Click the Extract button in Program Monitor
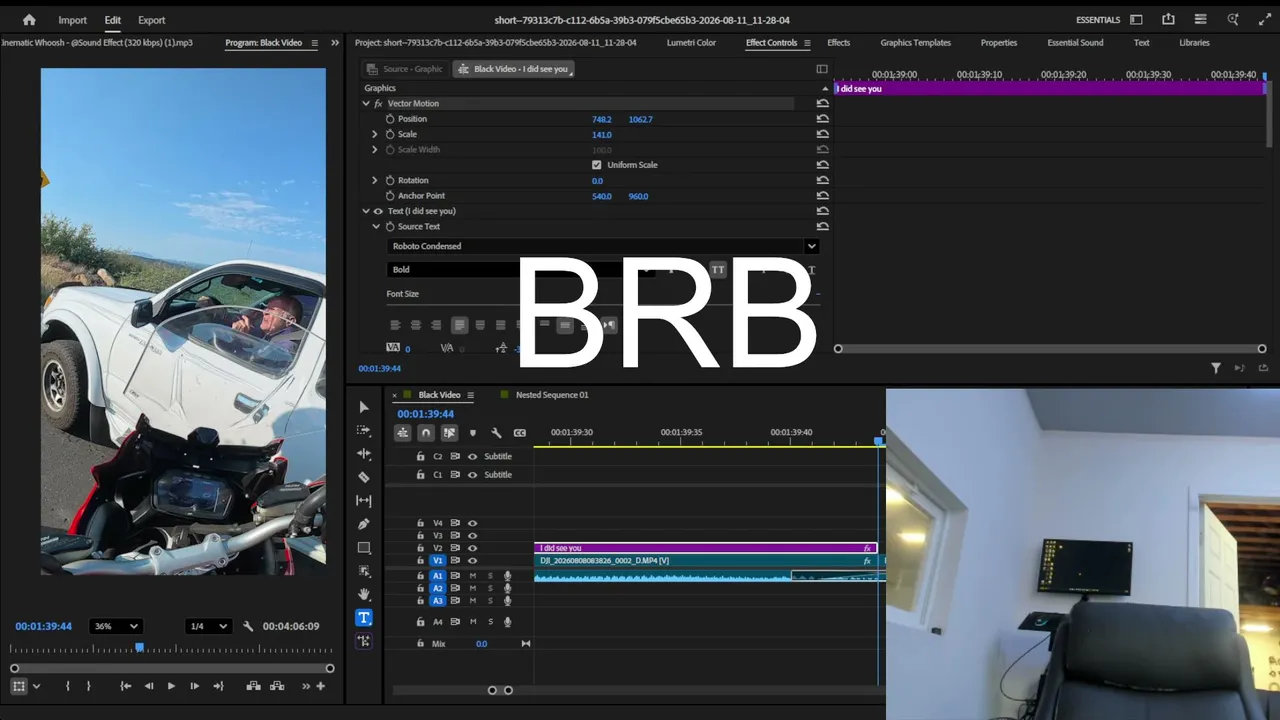The image size is (1280, 720). (277, 686)
